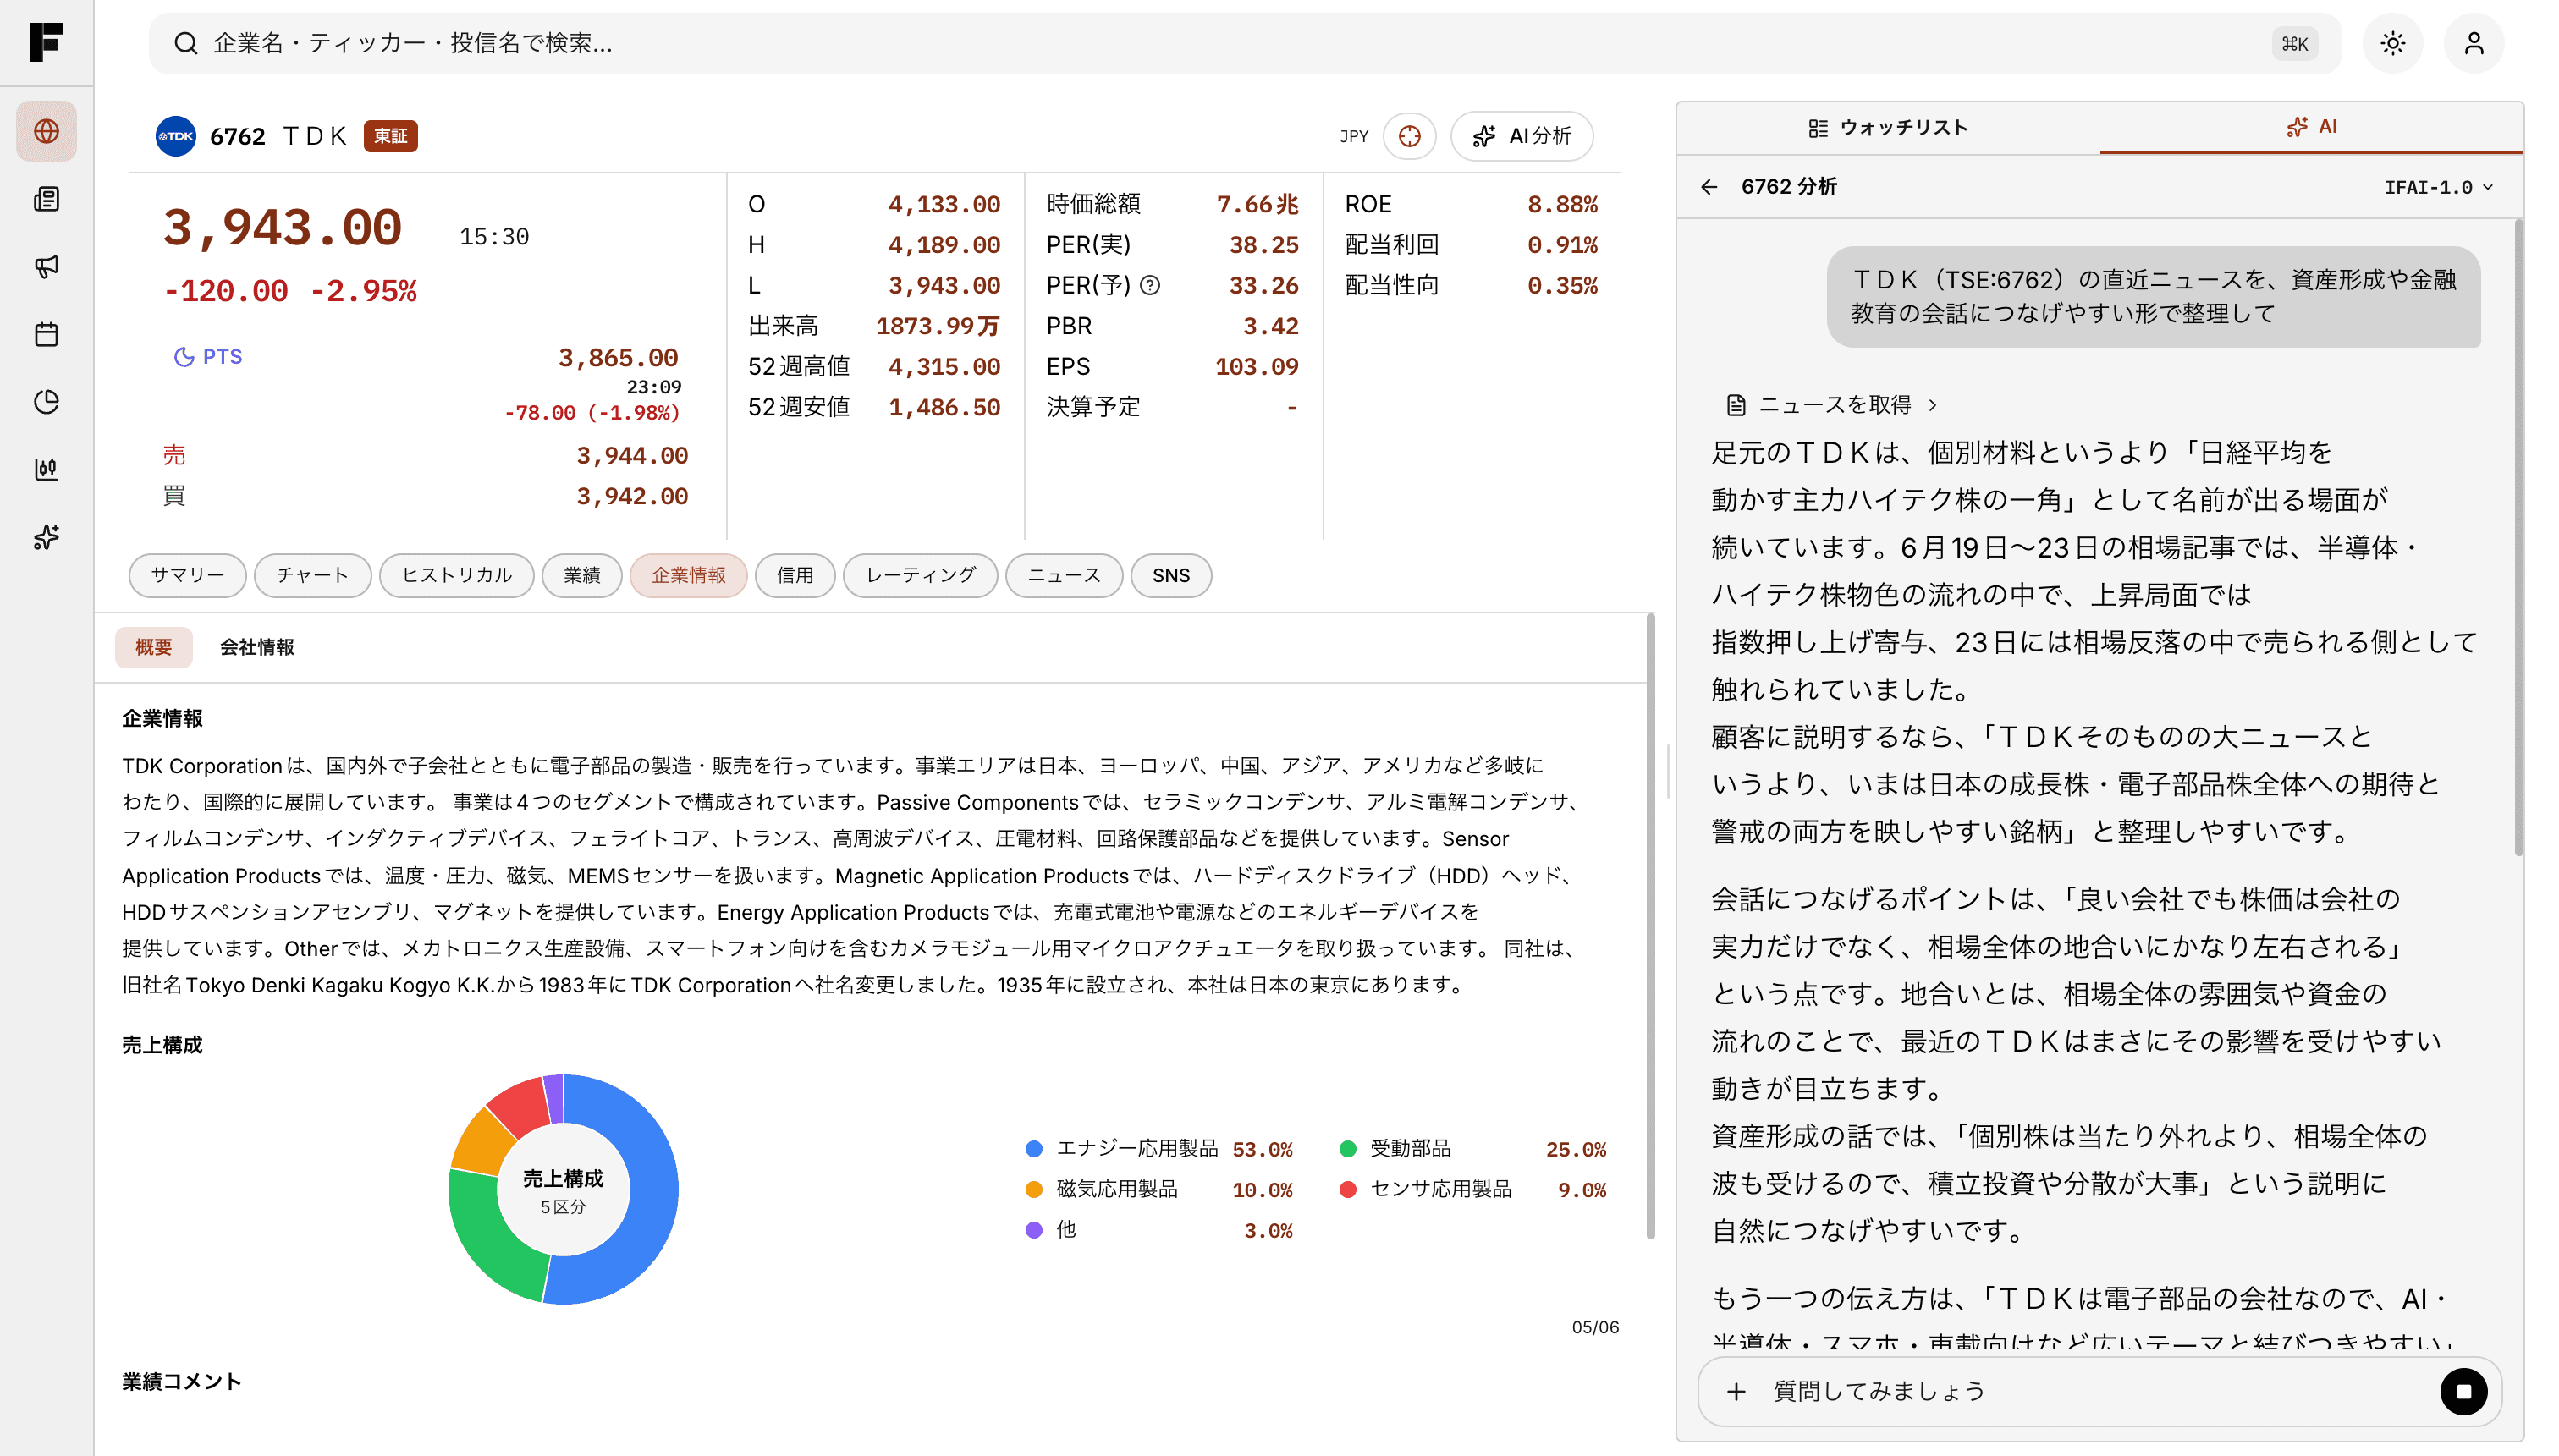Select the 信用 tab
The height and width of the screenshot is (1456, 2559).
coord(795,575)
